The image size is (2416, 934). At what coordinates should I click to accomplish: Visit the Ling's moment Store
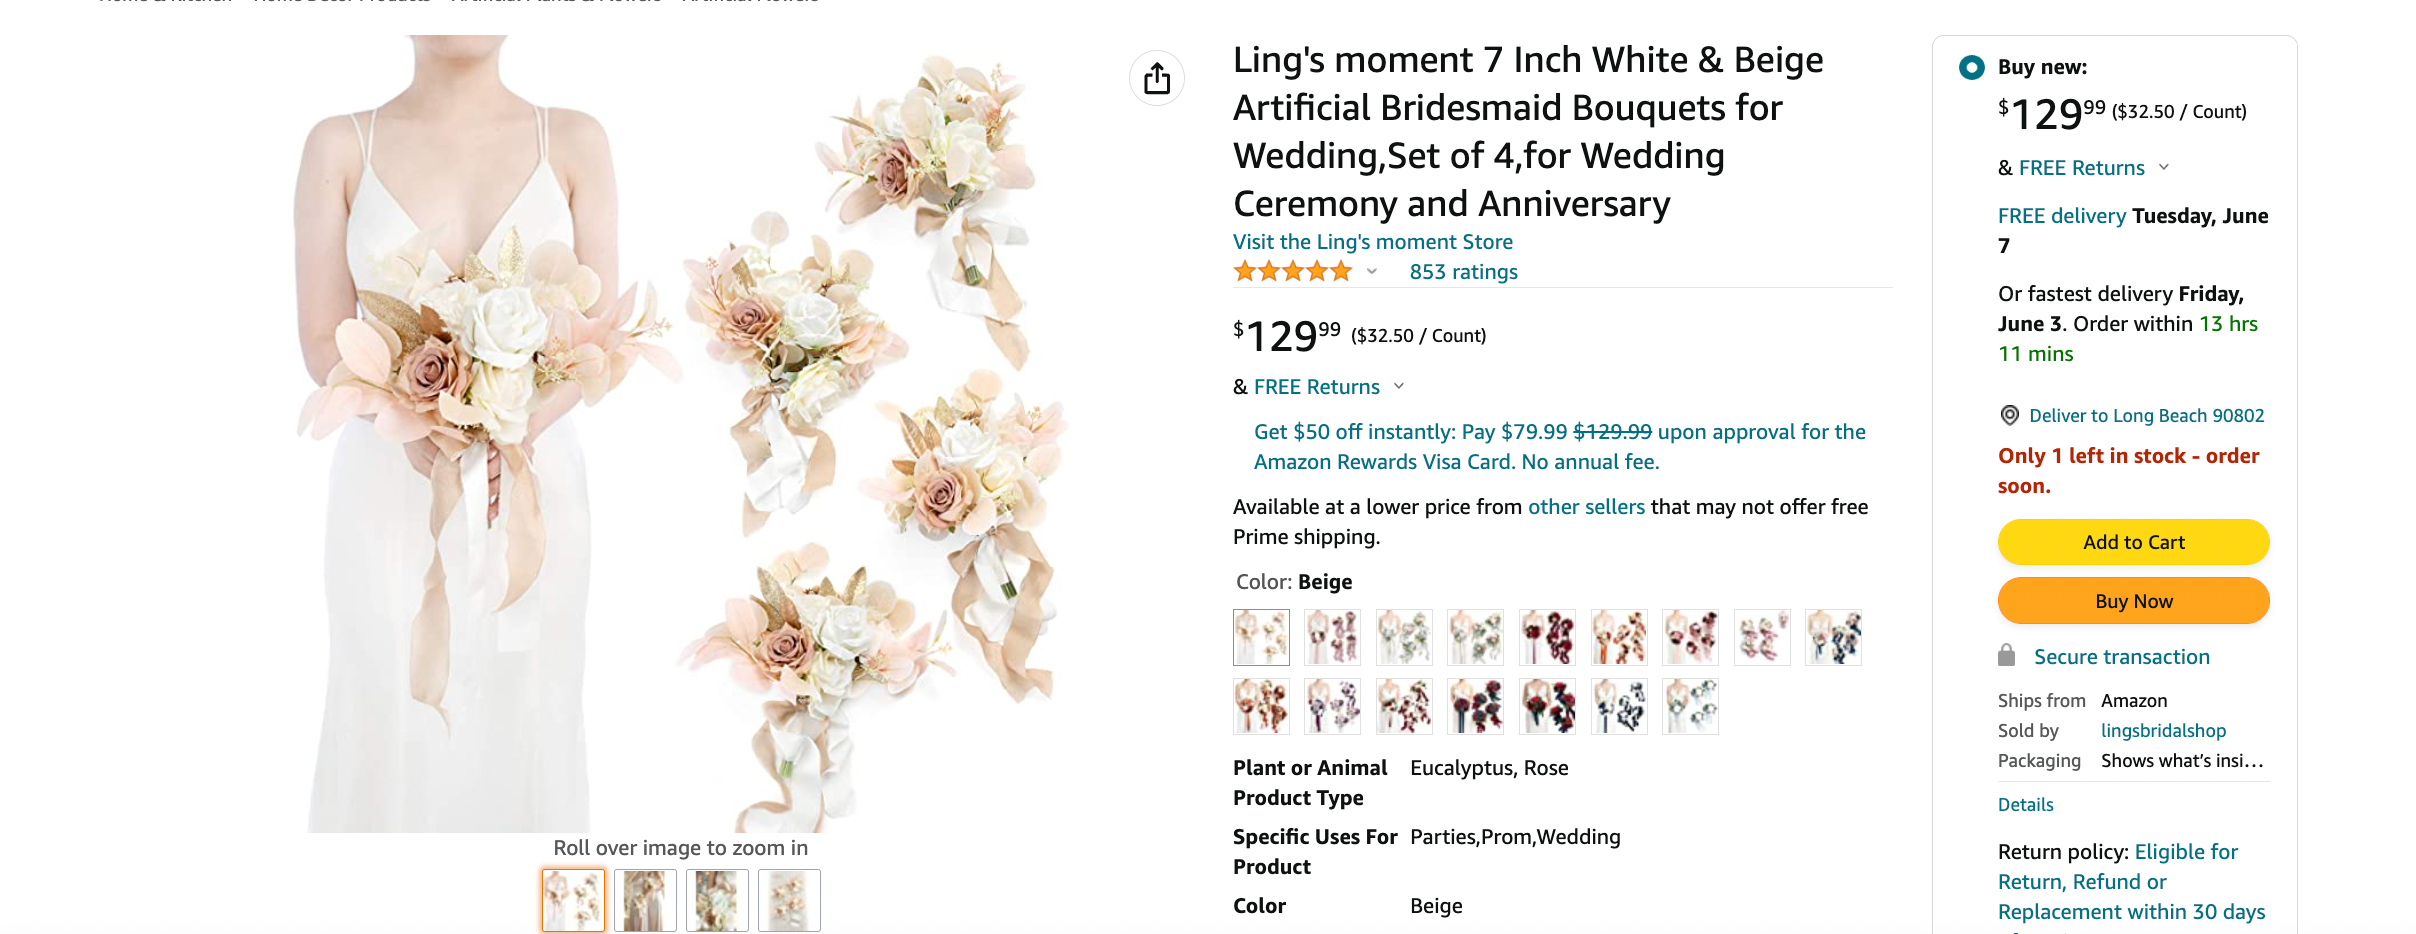point(1372,242)
